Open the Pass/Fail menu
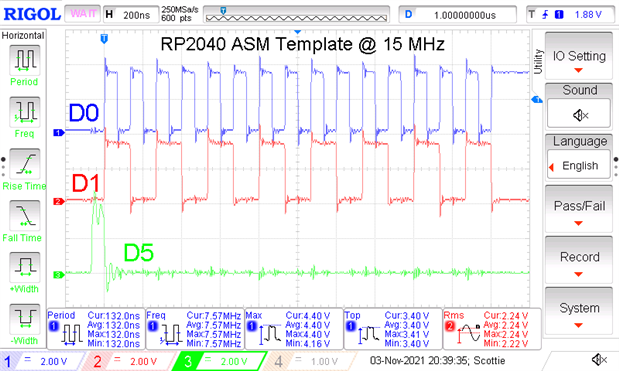 [579, 210]
